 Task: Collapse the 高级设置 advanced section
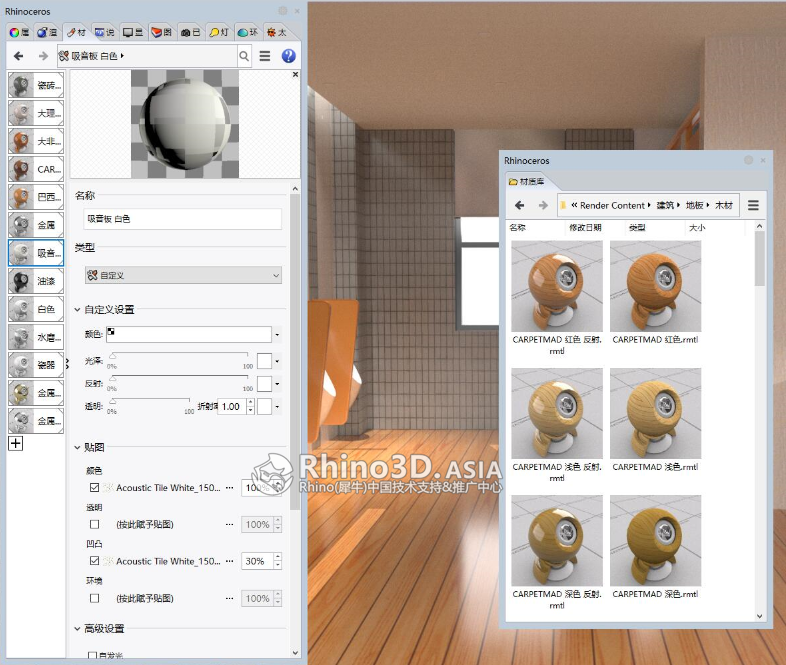[x=77, y=628]
